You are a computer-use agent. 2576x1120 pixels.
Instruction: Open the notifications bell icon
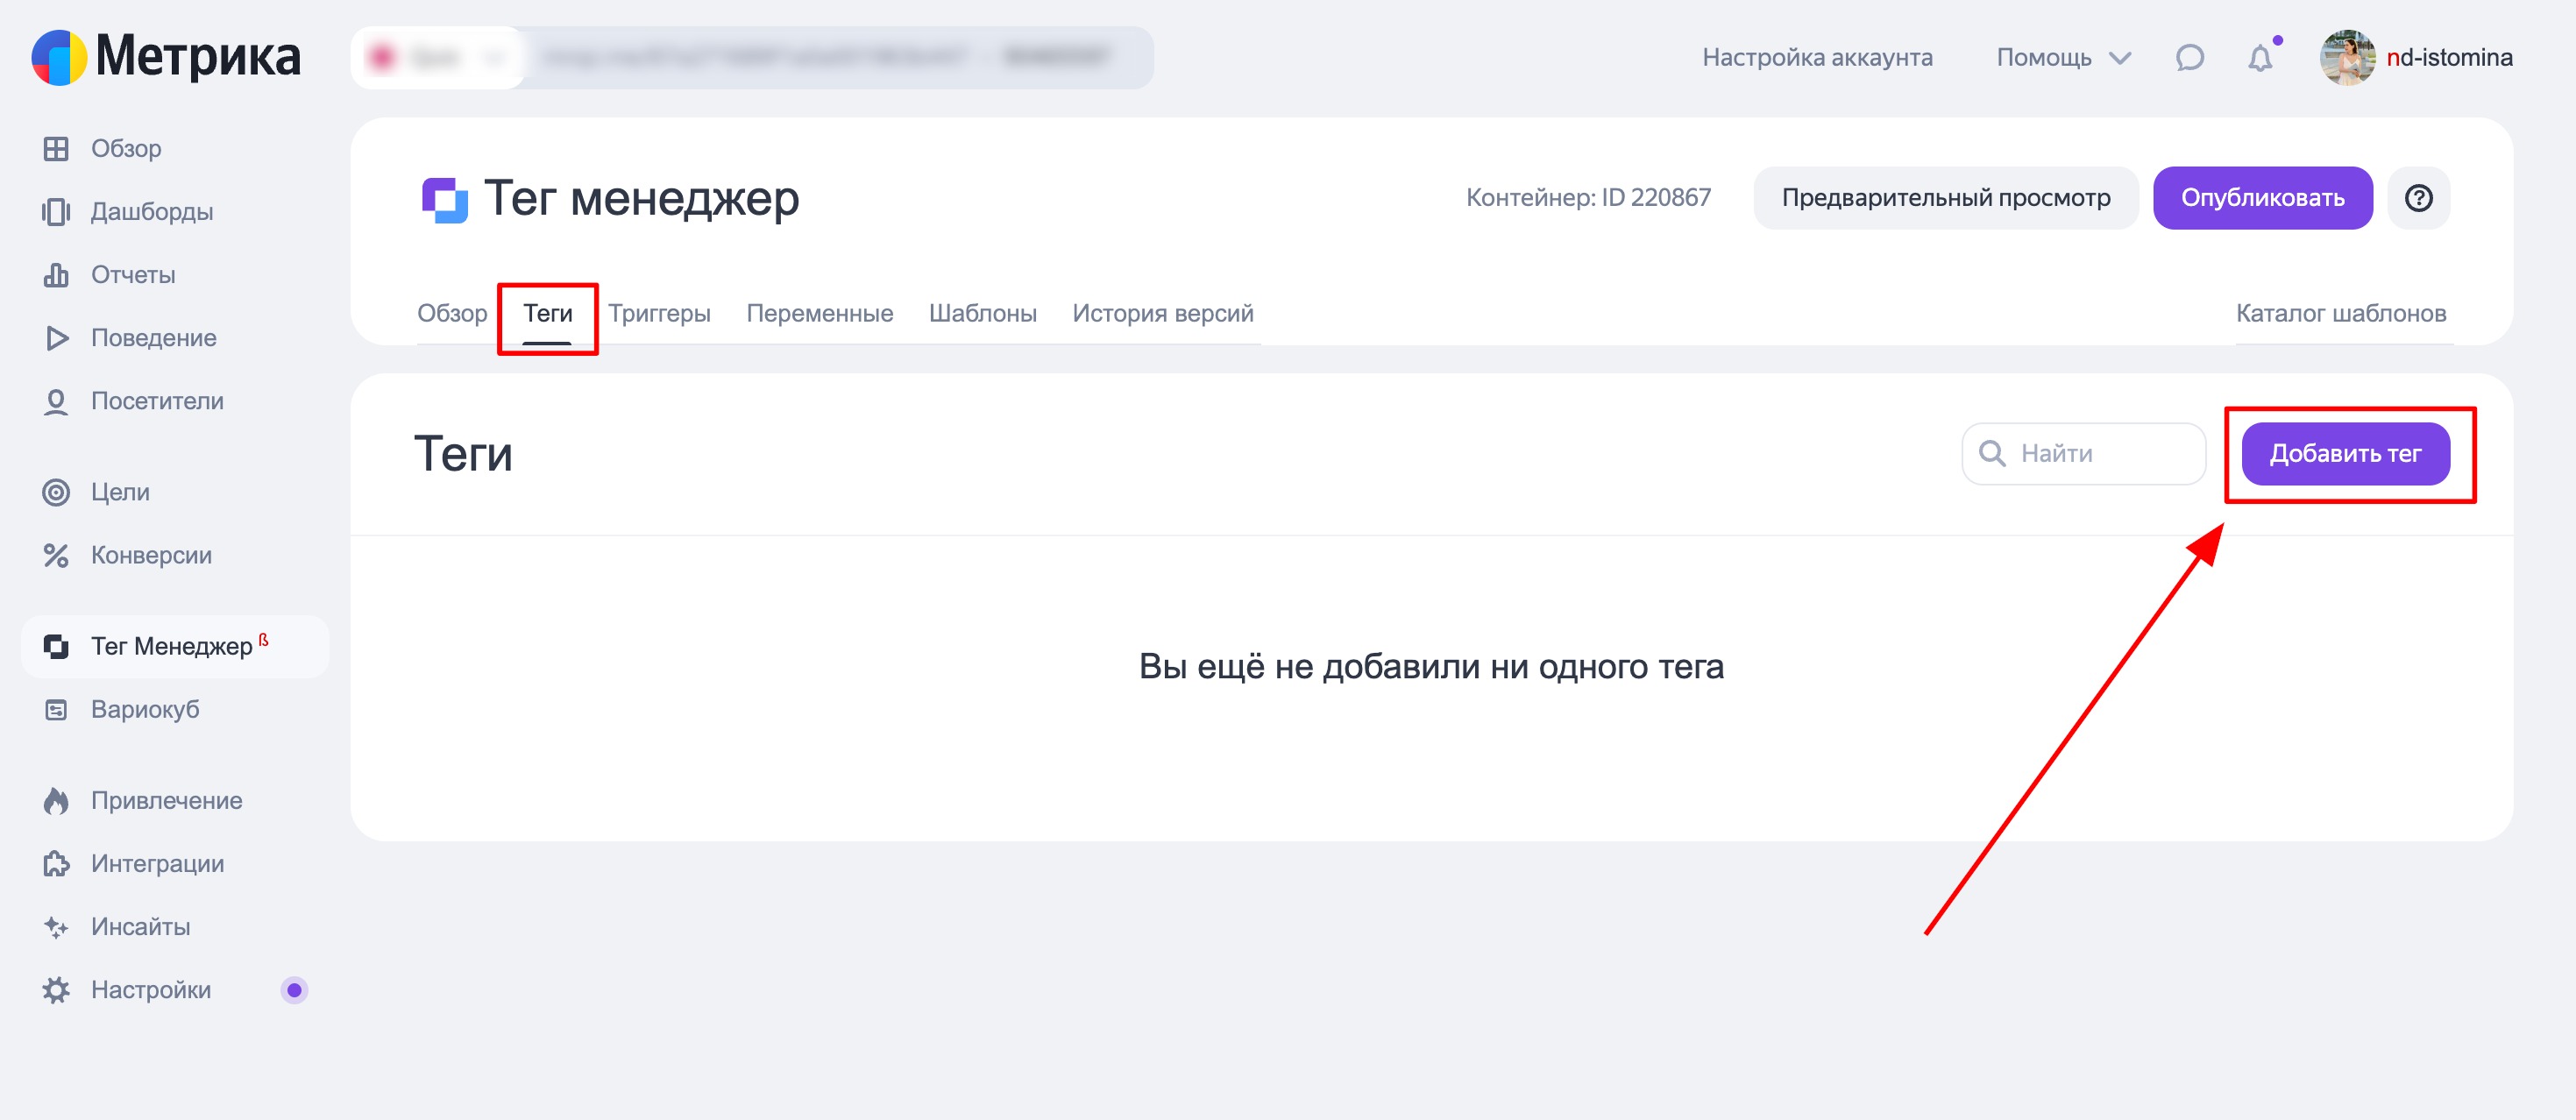(x=2260, y=58)
